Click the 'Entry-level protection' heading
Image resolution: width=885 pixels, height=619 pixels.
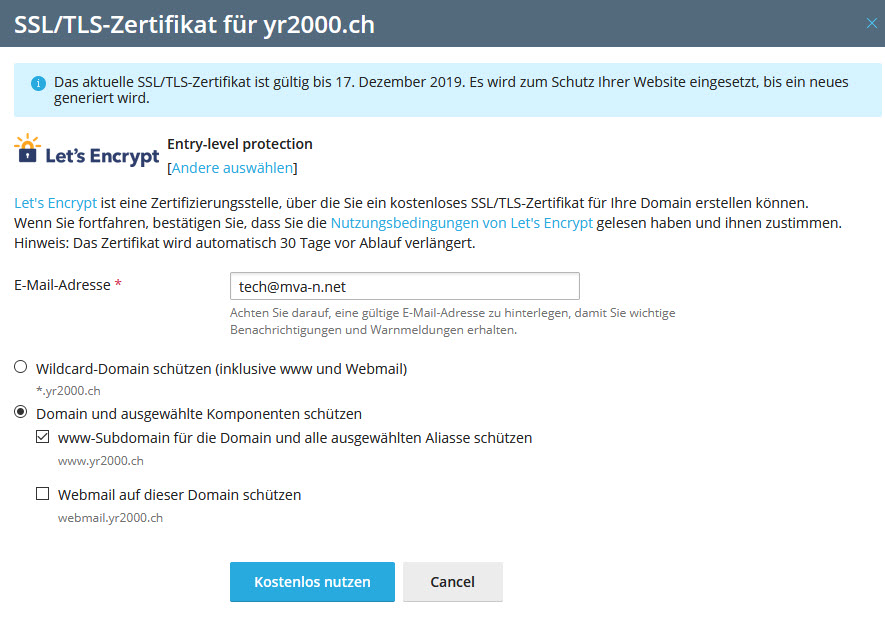[x=240, y=144]
